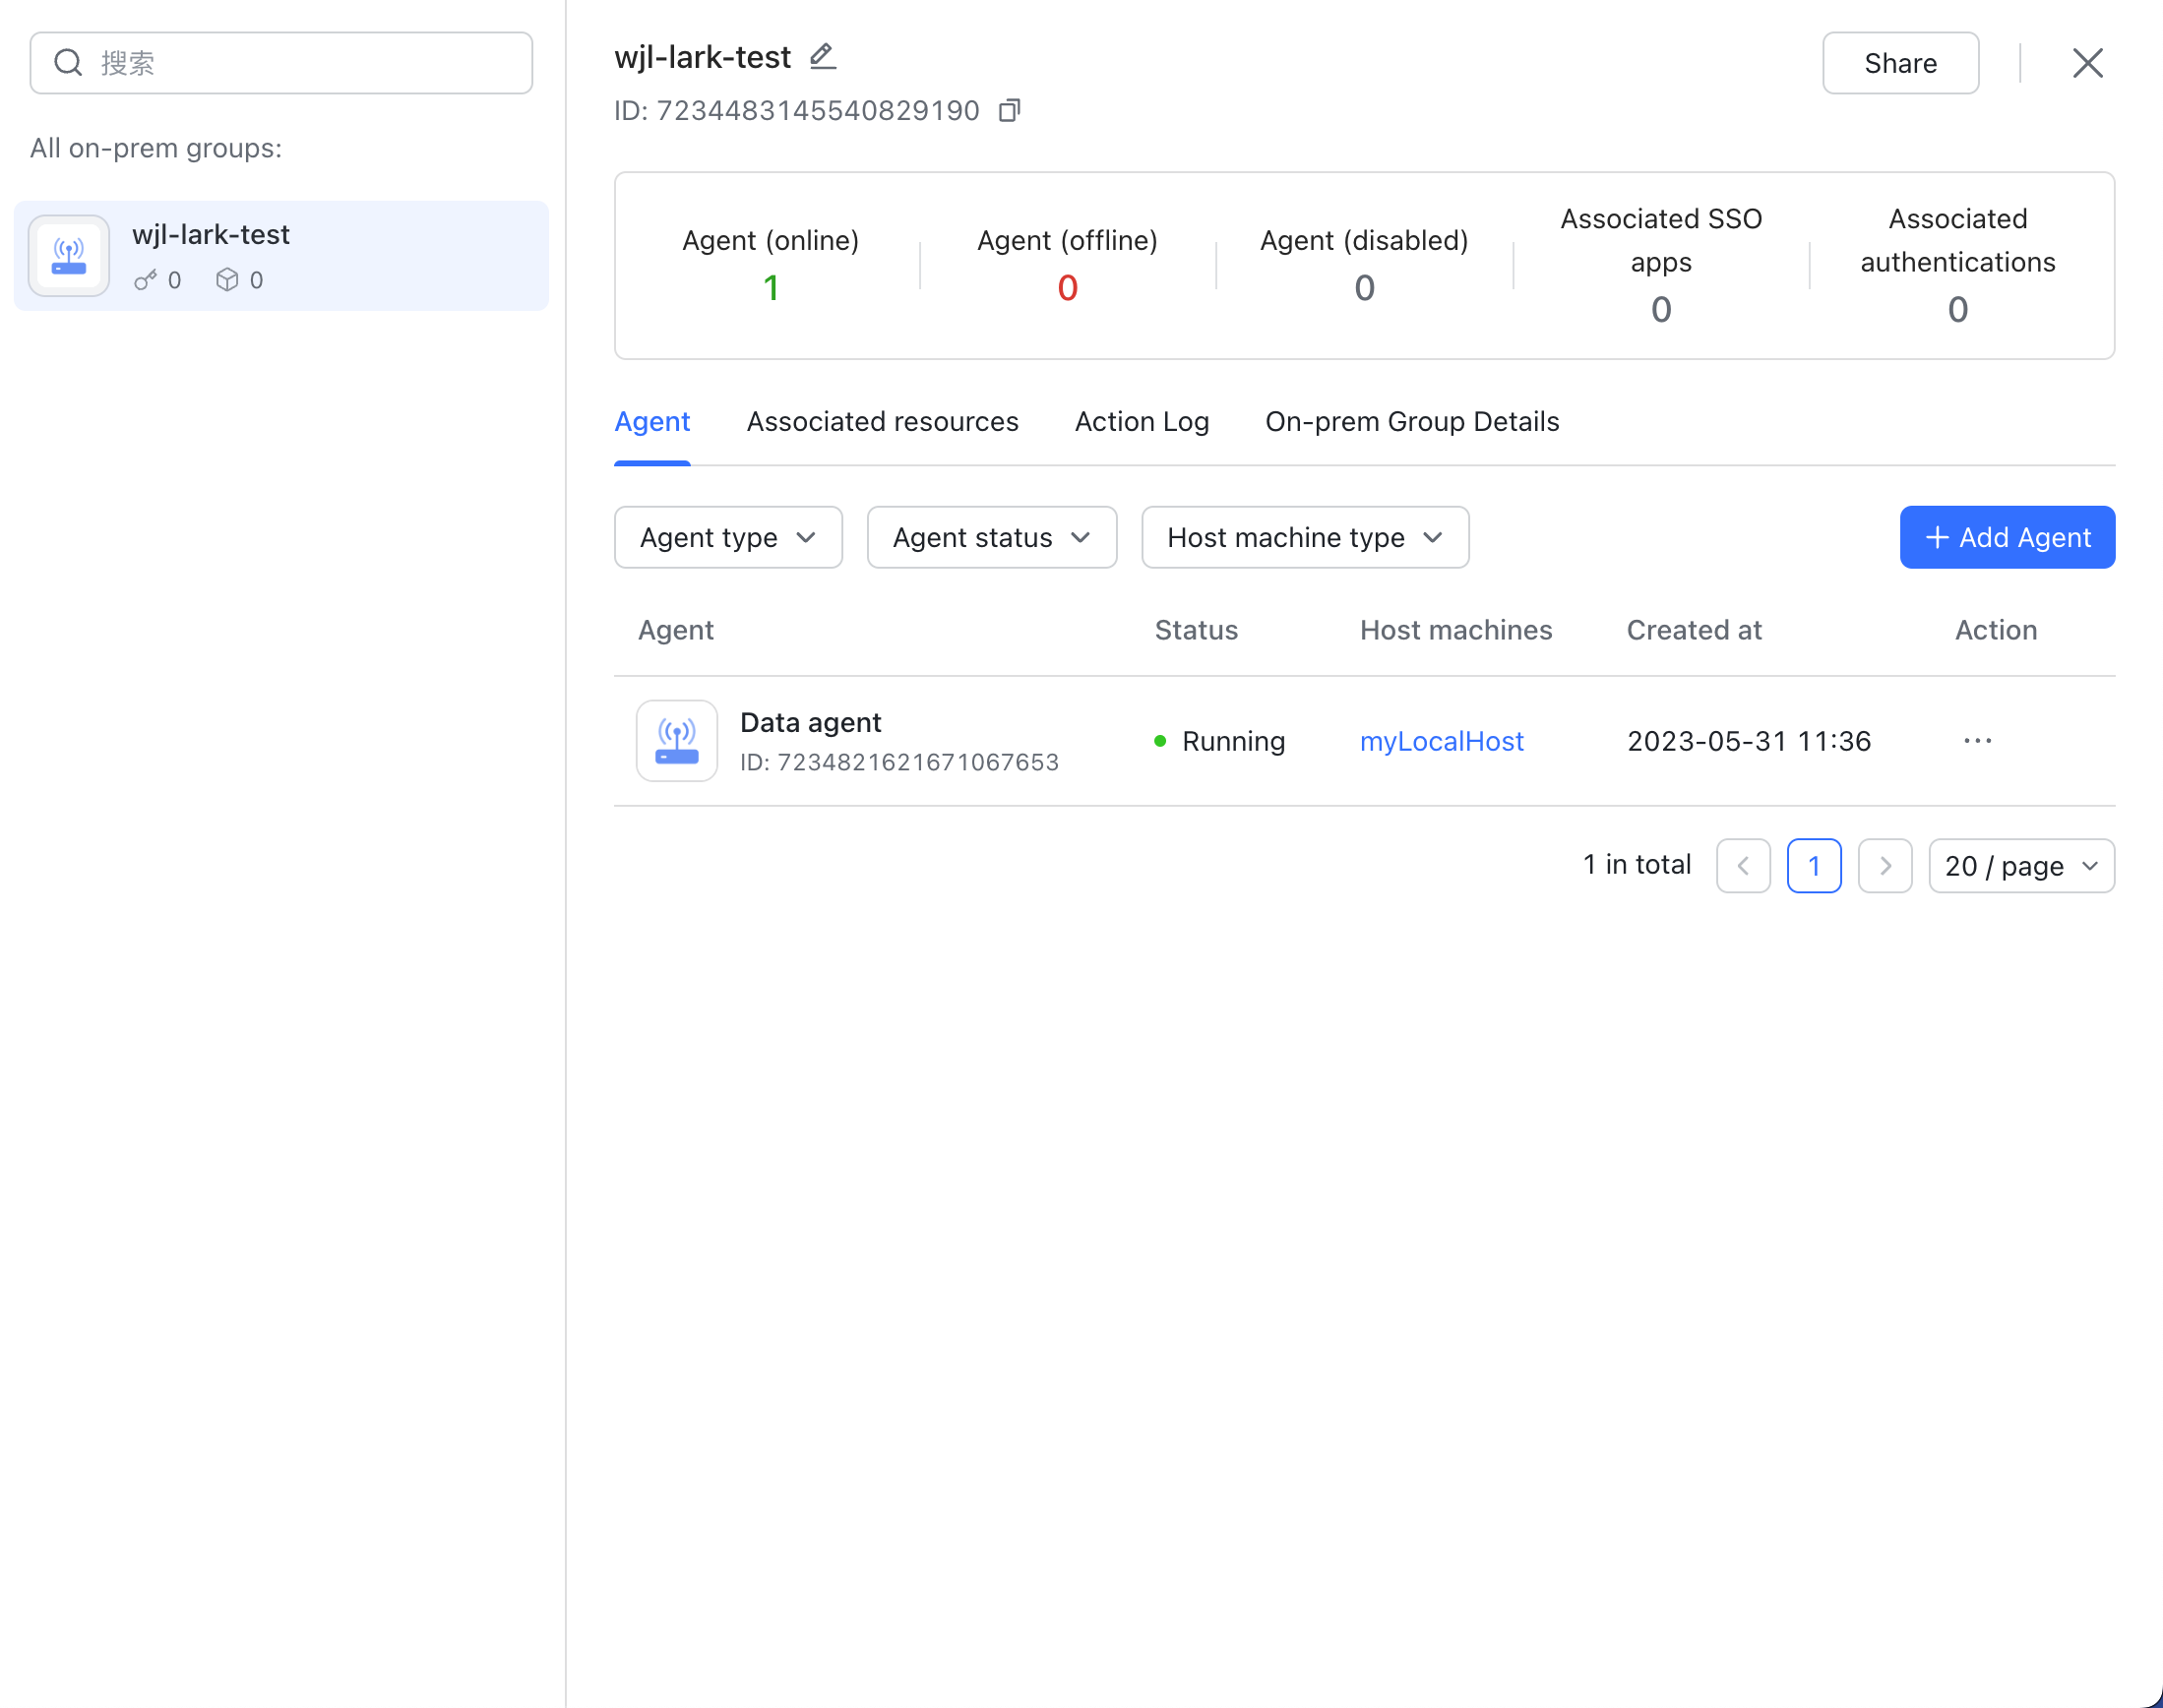This screenshot has height=1708, width=2163.
Task: Click the Agent (online) count 1
Action: click(771, 288)
